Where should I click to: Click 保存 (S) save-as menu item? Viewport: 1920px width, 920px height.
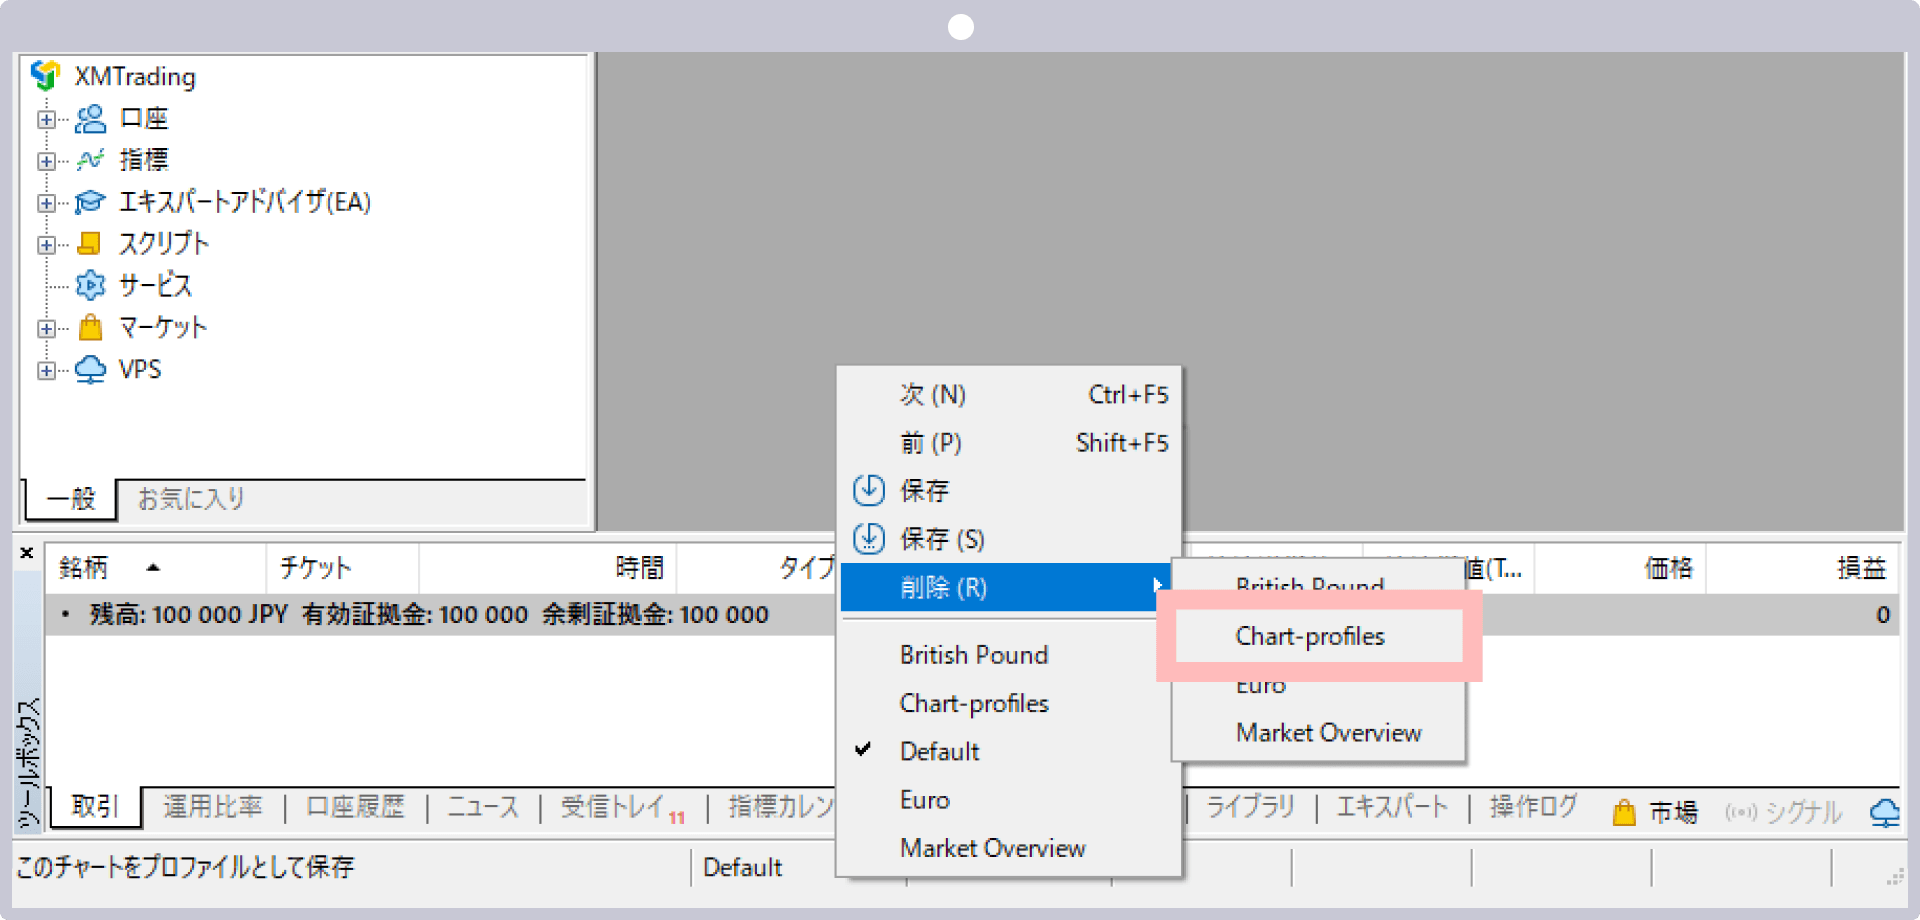tap(941, 539)
